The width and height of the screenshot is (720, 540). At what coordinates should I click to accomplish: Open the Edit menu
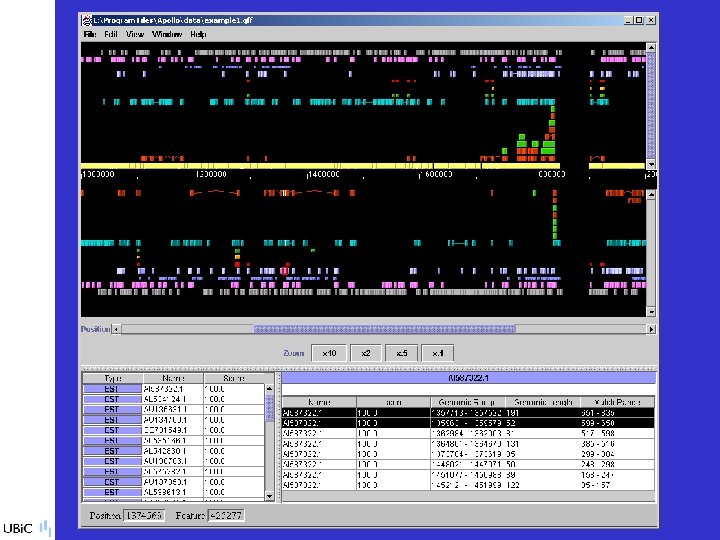111,34
